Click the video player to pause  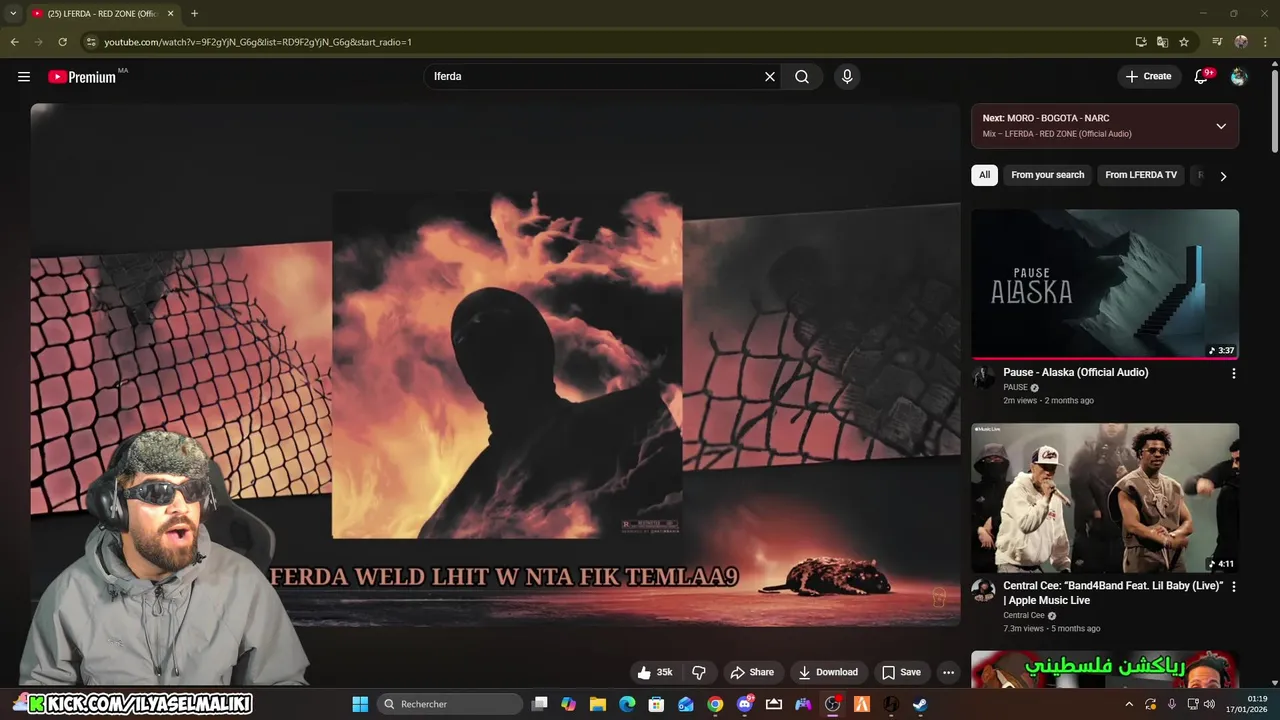495,366
